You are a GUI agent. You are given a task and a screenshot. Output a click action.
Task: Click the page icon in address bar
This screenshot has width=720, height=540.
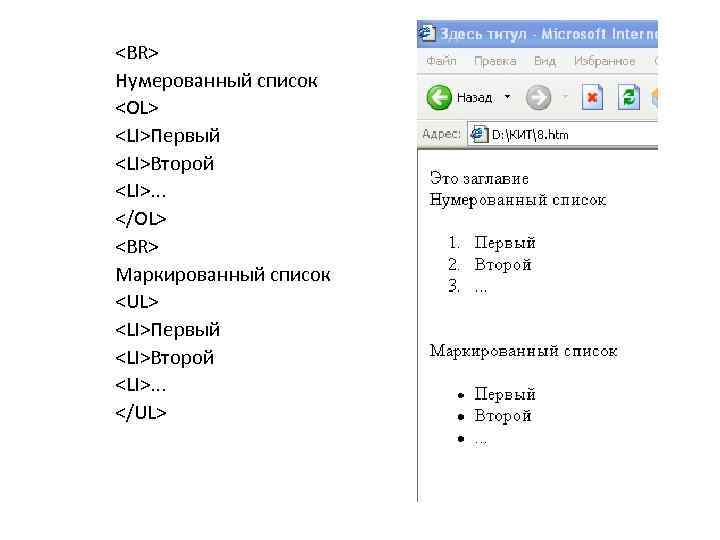point(479,135)
